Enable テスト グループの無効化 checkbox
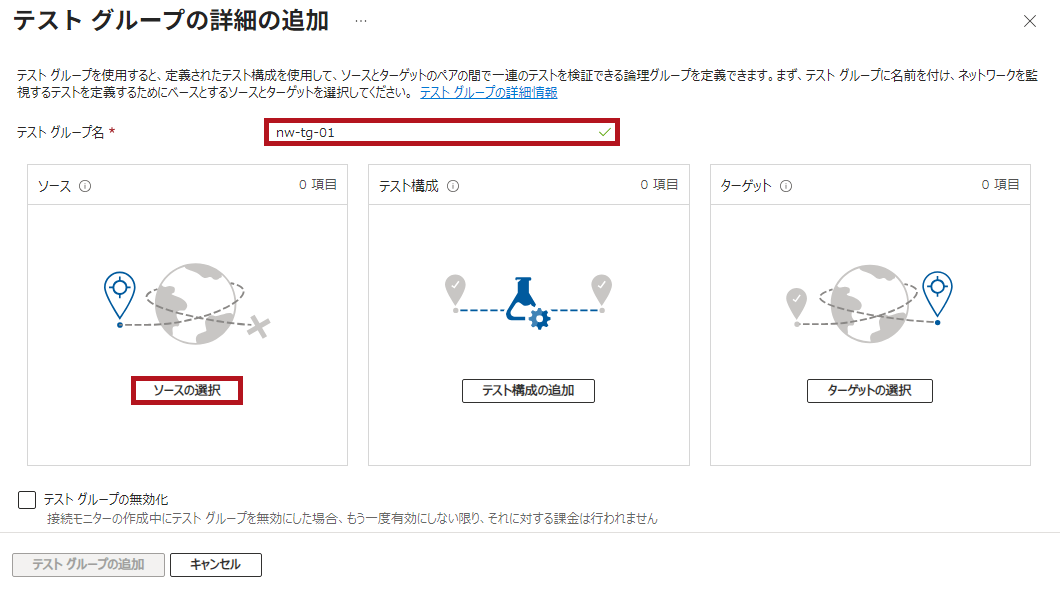Image resolution: width=1060 pixels, height=591 pixels. (x=27, y=500)
